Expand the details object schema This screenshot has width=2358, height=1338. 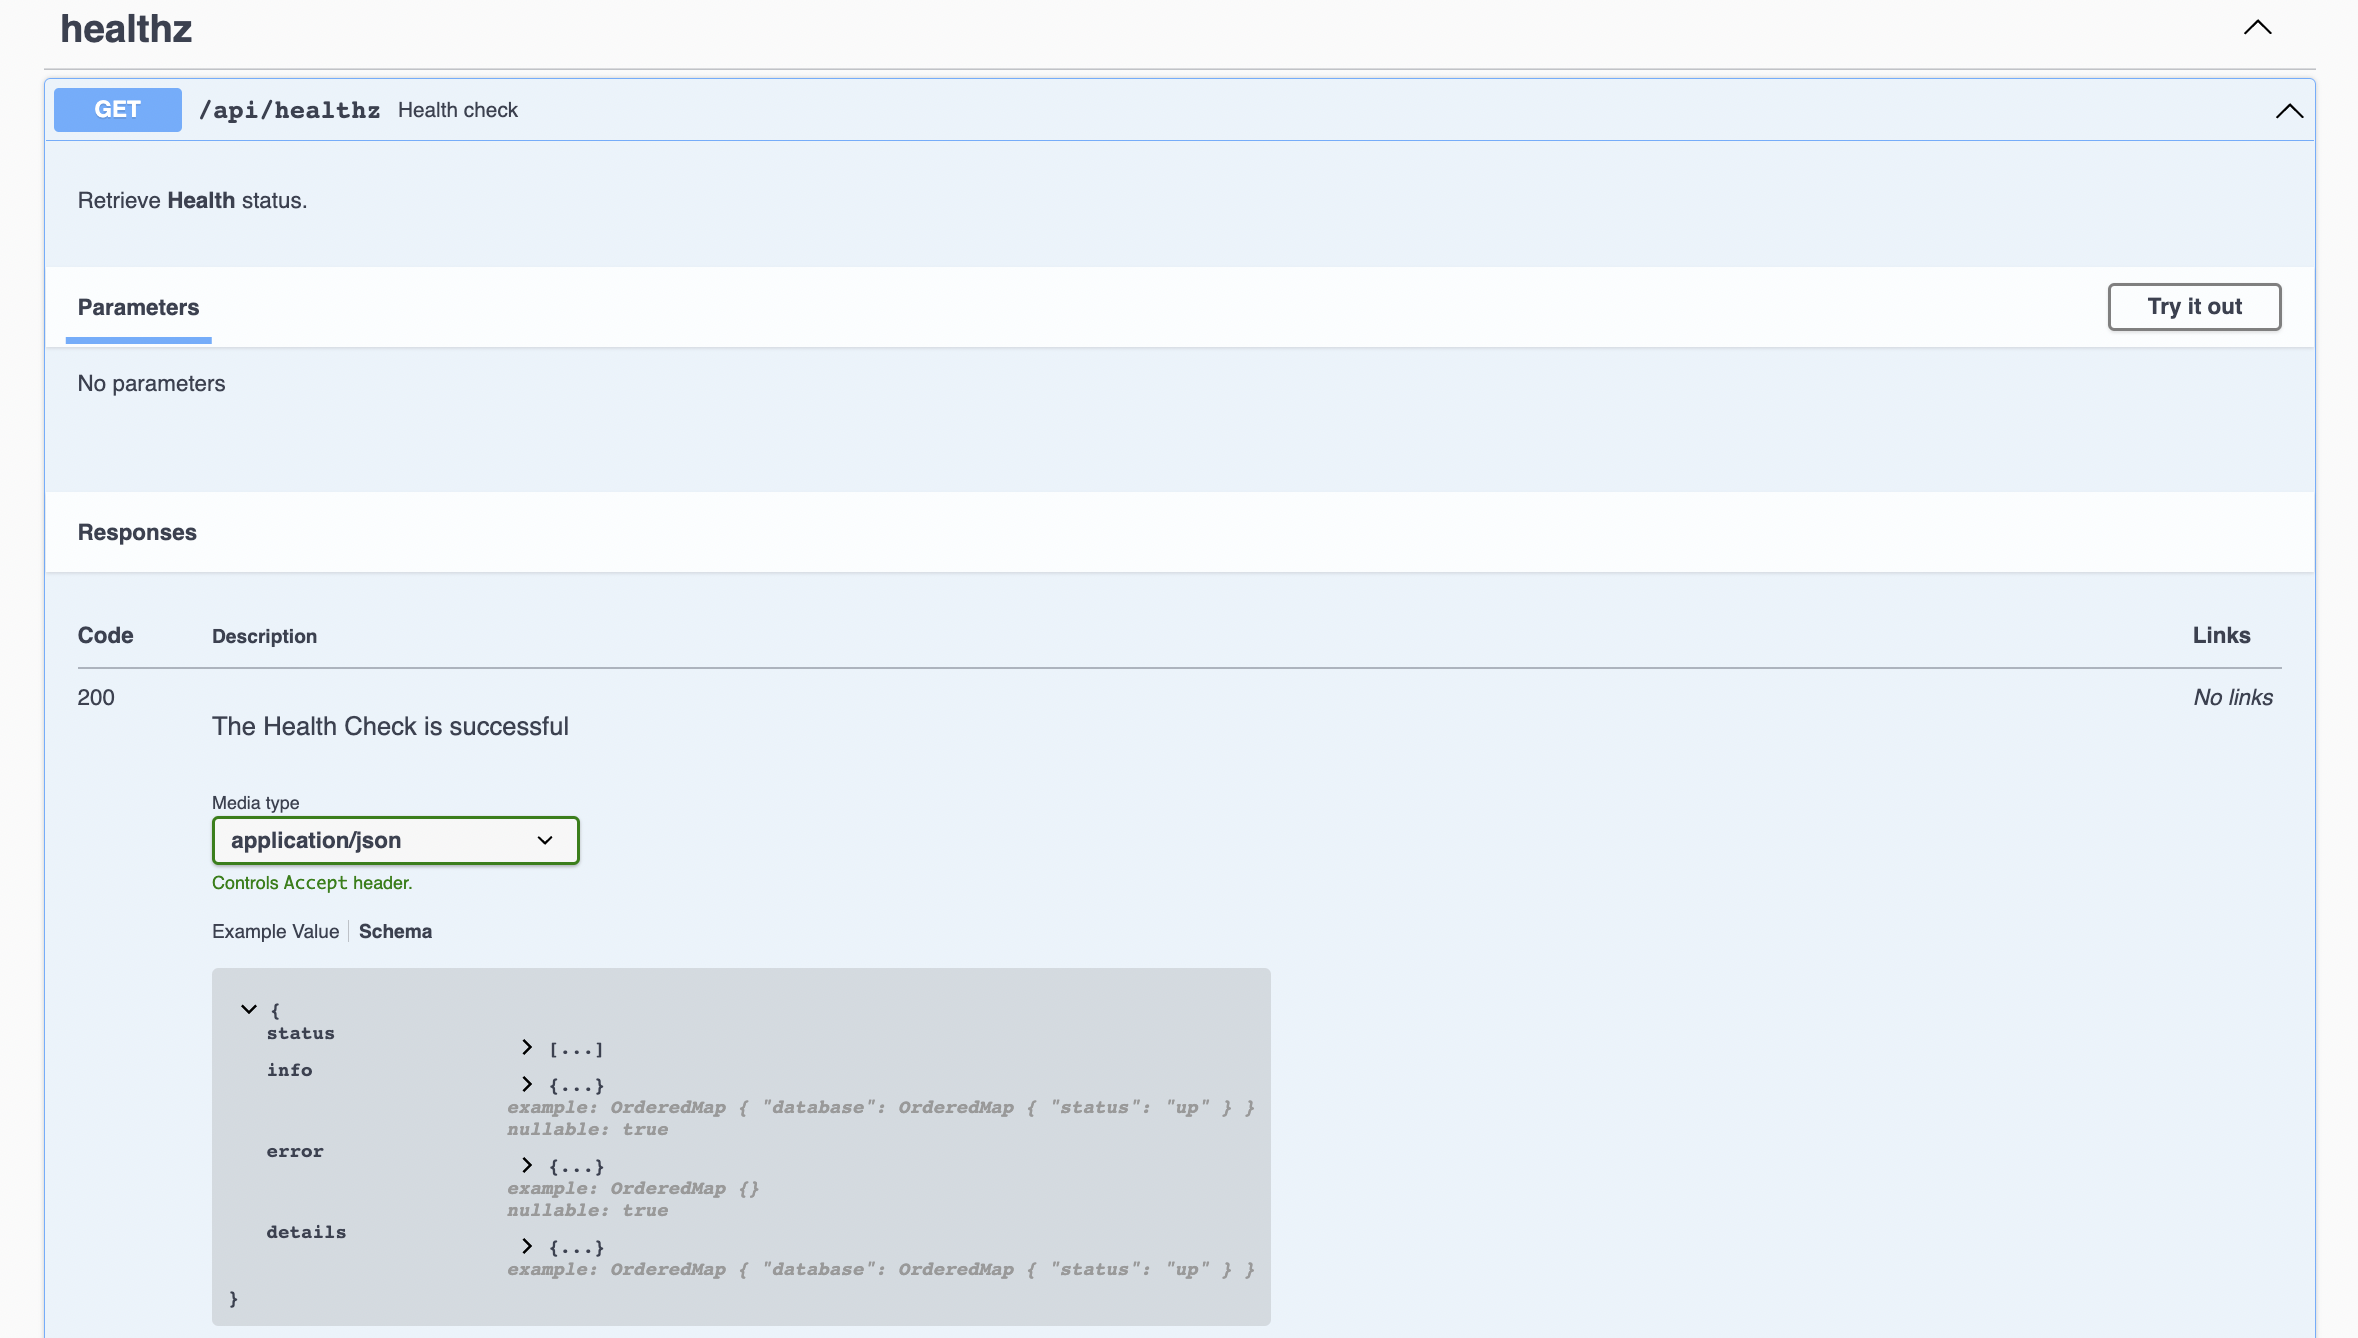coord(527,1246)
